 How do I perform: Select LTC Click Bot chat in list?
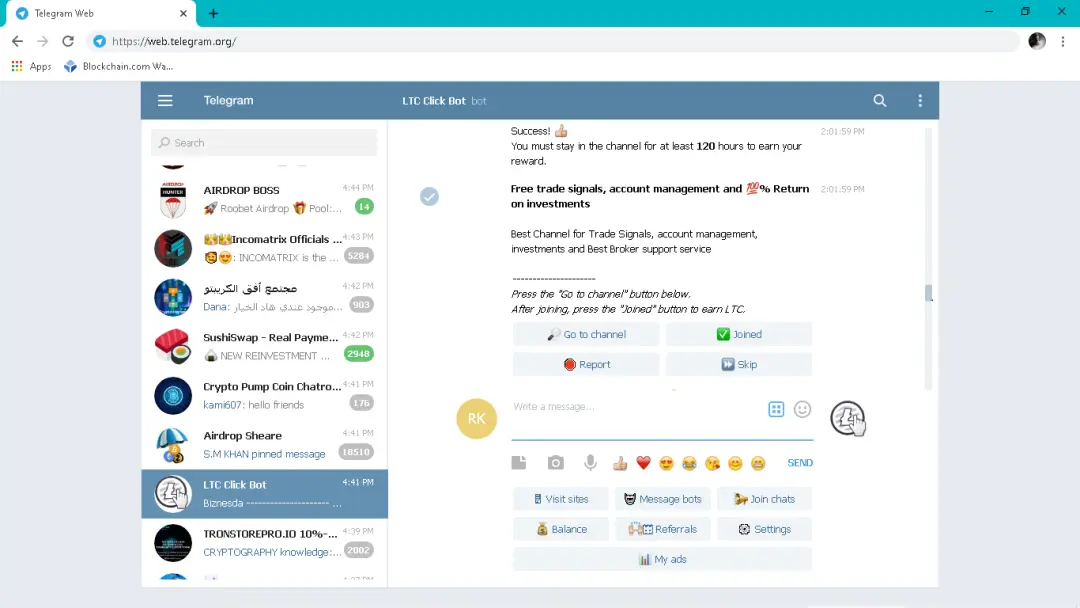(264, 494)
